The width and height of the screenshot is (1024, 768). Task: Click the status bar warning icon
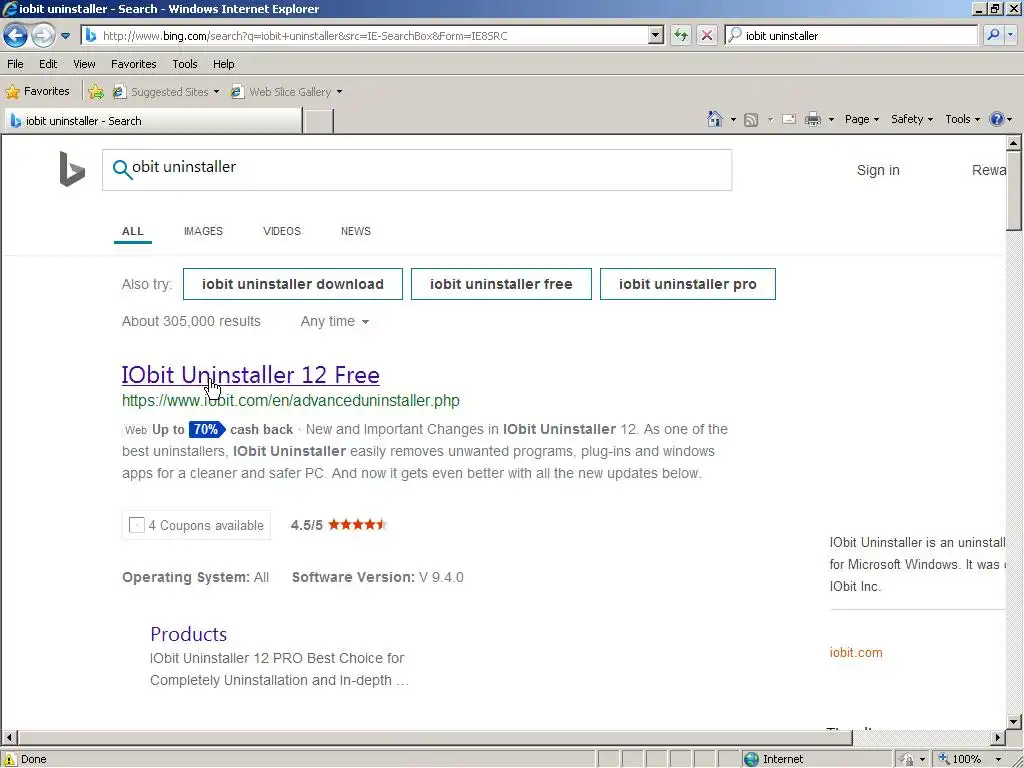10,759
